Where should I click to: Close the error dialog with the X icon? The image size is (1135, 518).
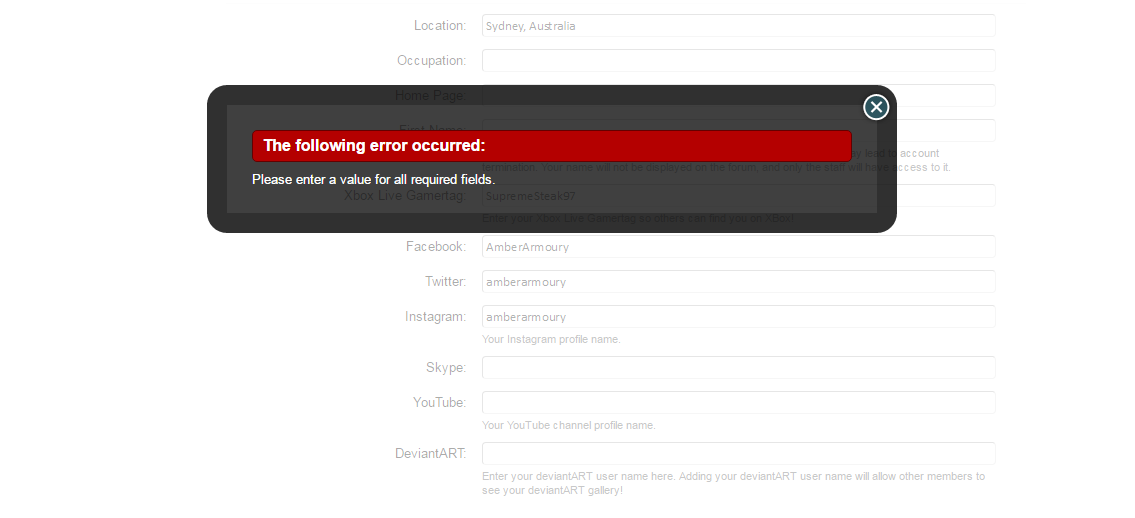point(876,107)
